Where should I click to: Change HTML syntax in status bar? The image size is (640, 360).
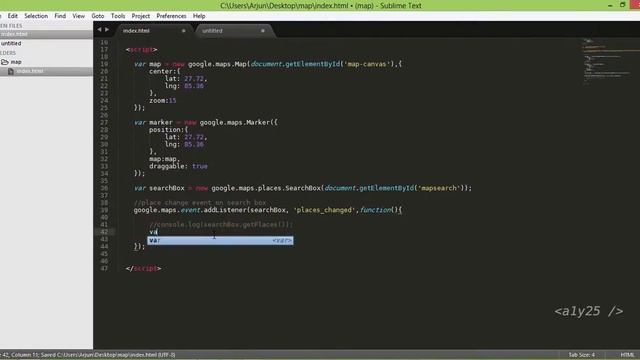(627, 355)
